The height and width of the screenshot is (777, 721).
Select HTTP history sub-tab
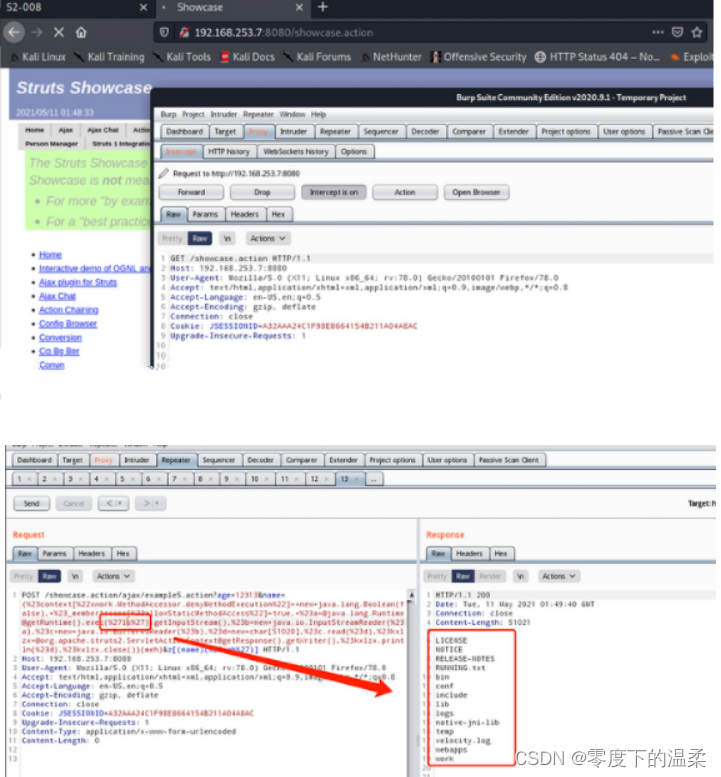point(228,152)
